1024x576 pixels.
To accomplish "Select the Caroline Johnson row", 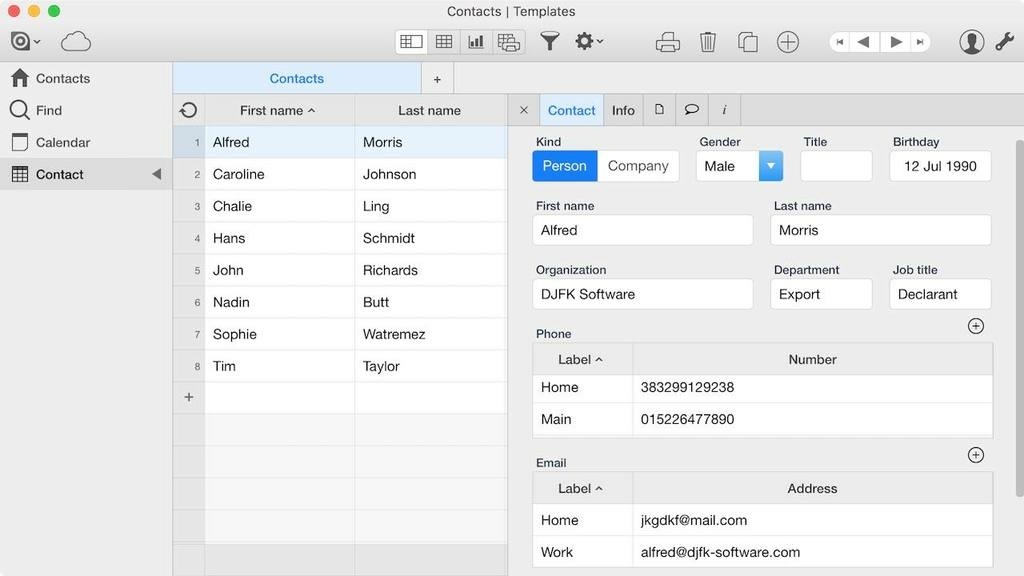I will click(x=340, y=174).
